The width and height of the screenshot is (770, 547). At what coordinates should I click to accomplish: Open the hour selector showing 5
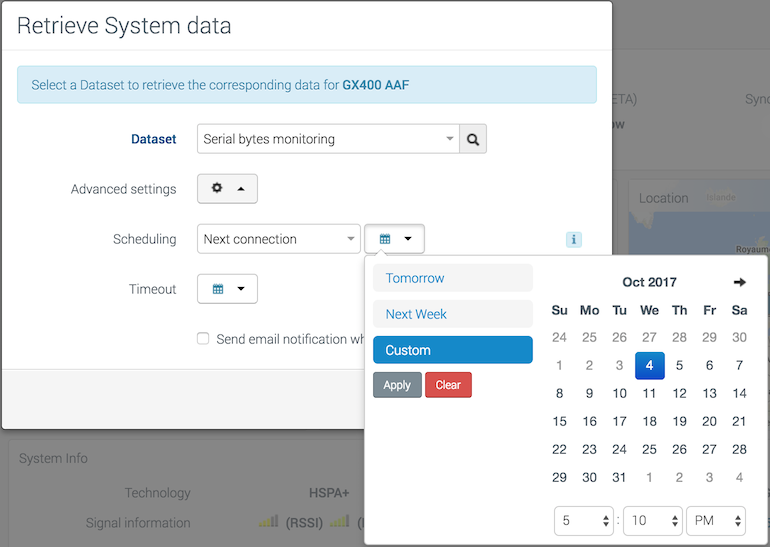point(584,521)
